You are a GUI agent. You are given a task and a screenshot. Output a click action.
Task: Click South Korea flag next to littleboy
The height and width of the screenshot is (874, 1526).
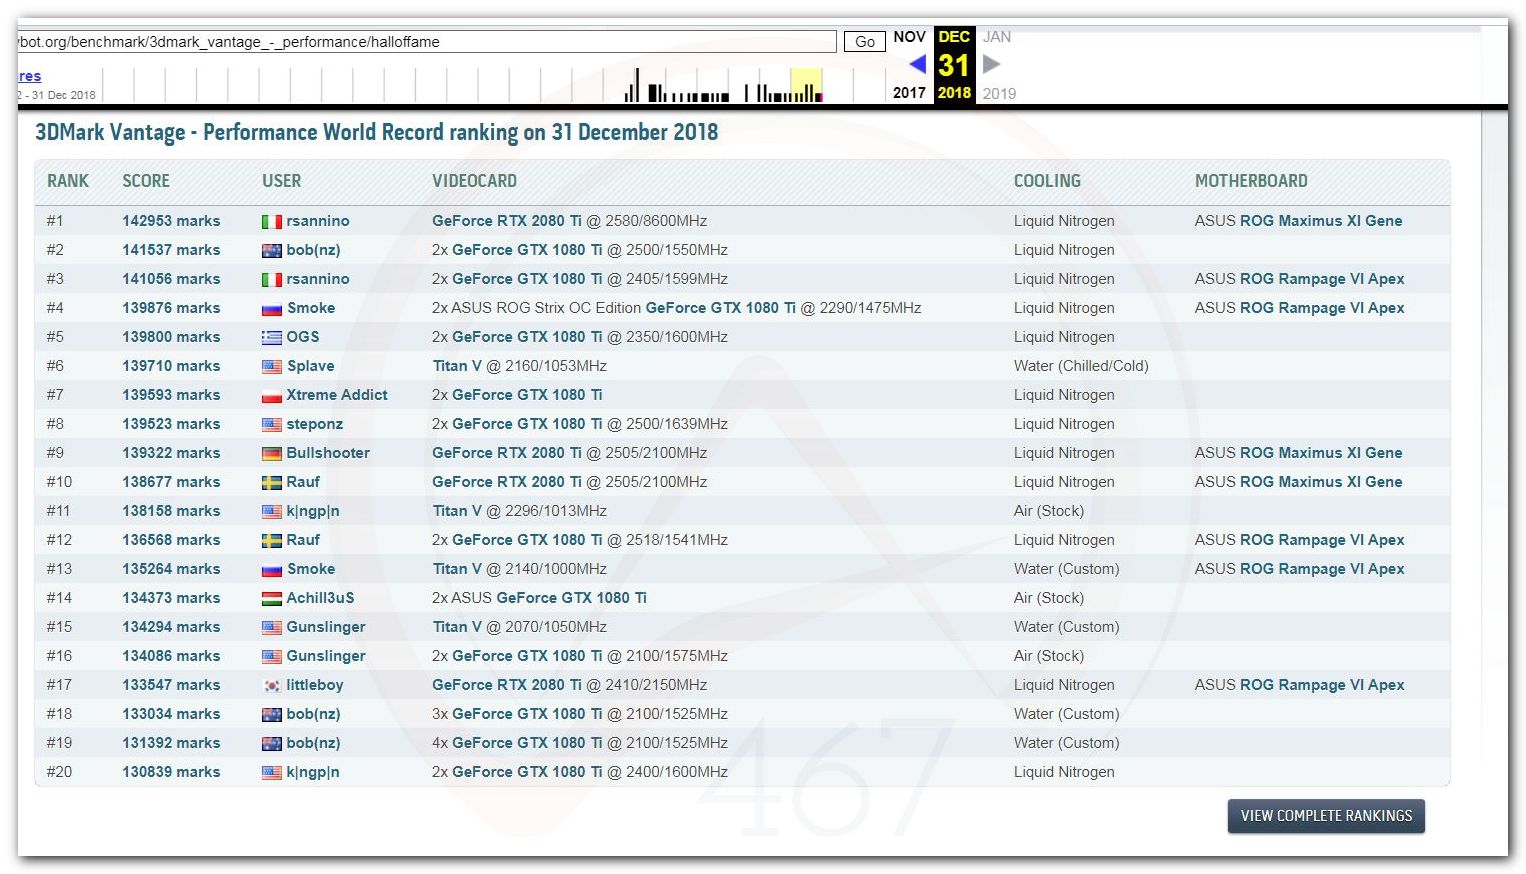(x=271, y=686)
